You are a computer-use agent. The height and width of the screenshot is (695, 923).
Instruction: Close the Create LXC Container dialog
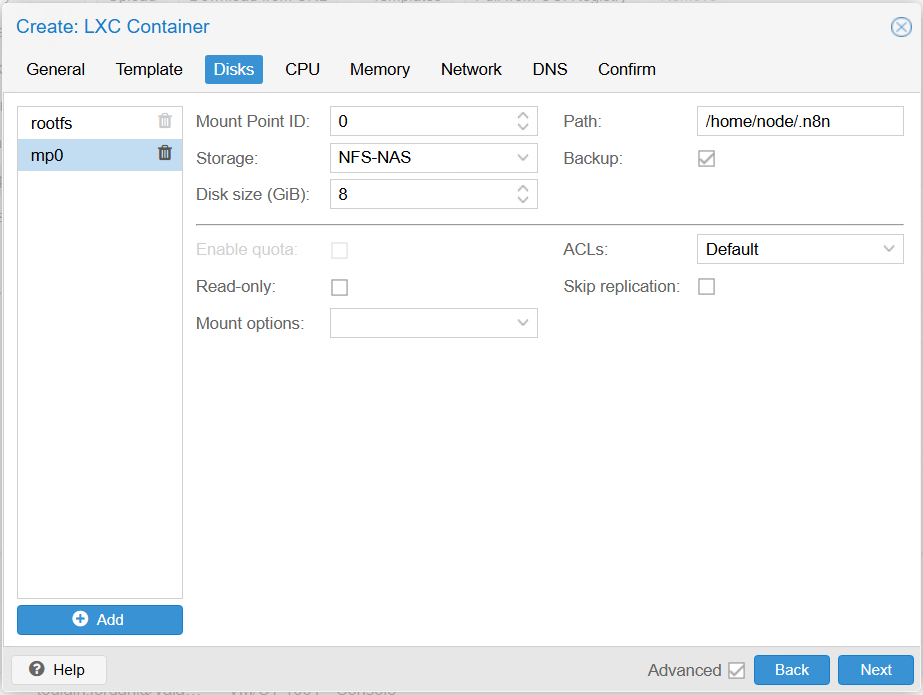900,27
